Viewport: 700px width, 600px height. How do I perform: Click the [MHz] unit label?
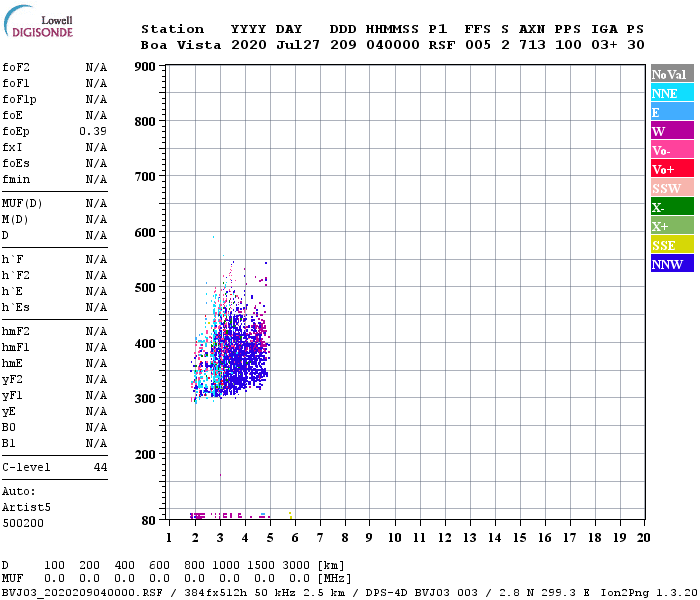(x=334, y=579)
